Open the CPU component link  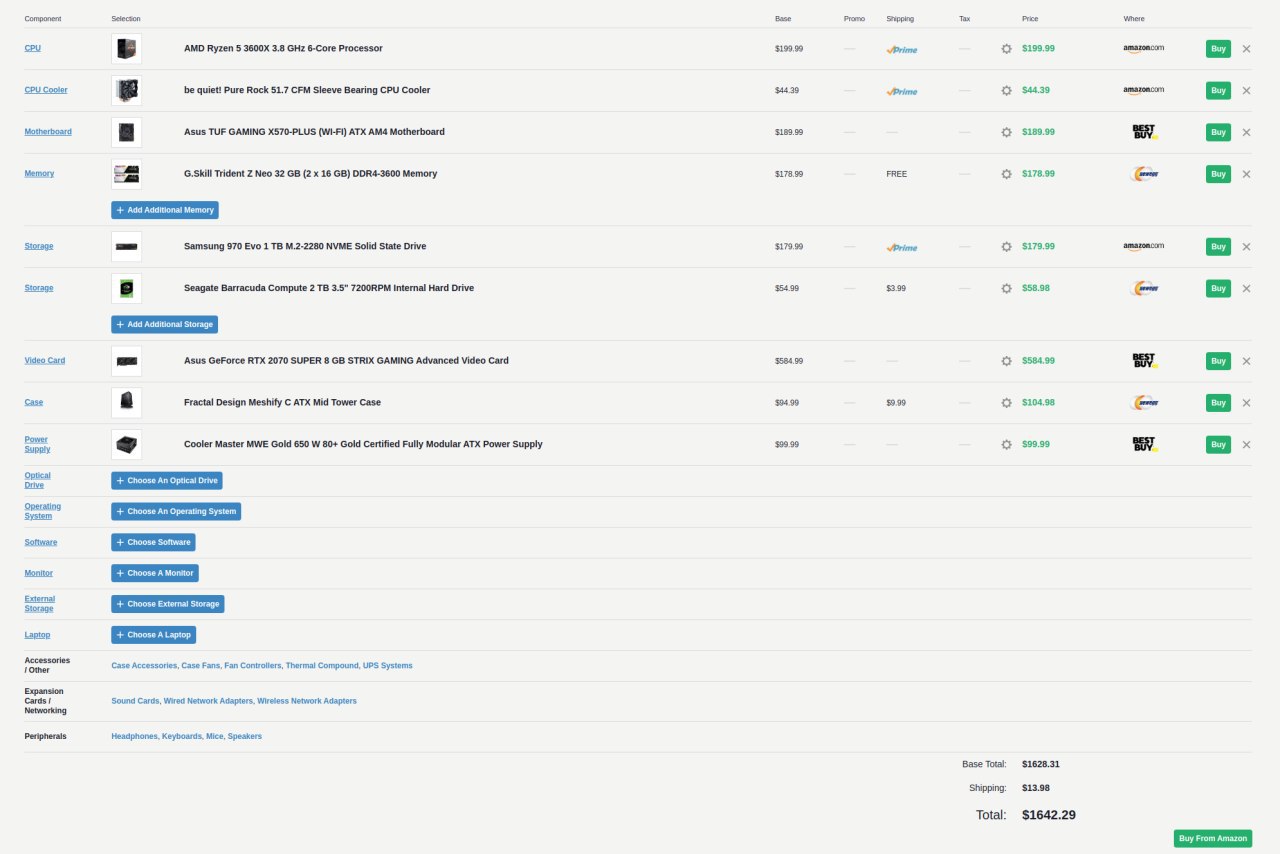(33, 48)
